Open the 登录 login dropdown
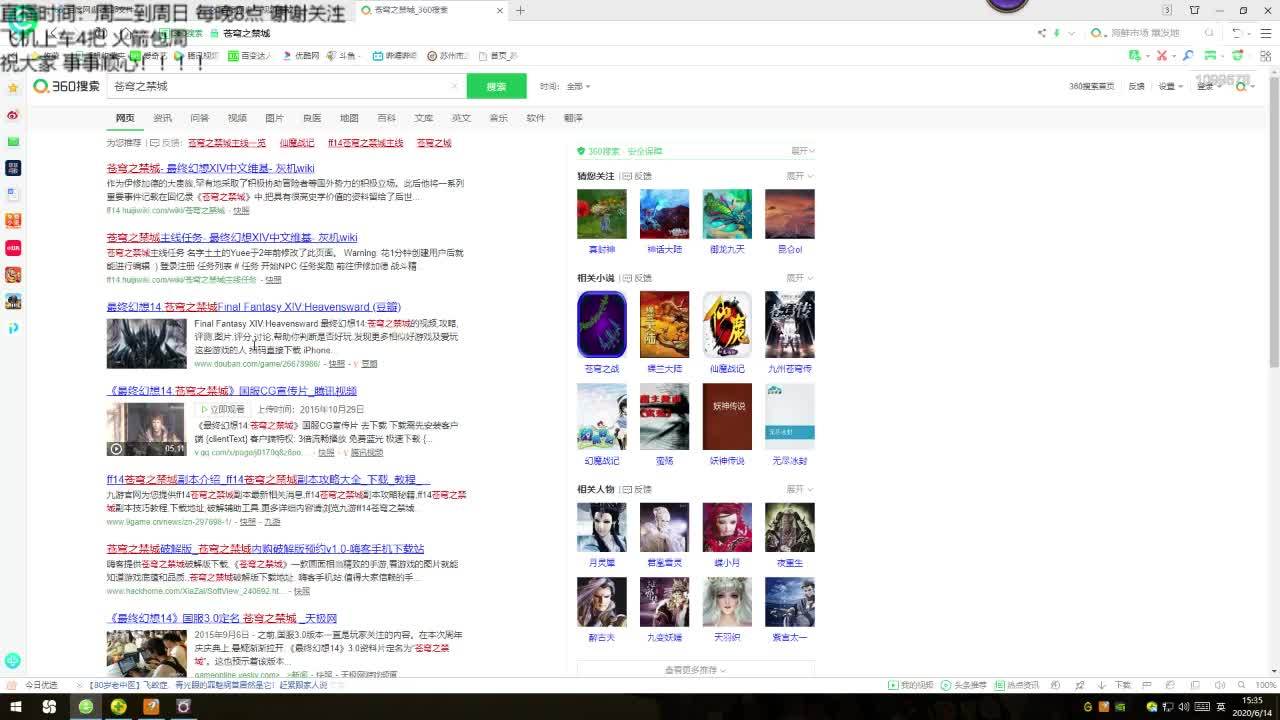The height and width of the screenshot is (720, 1280). (1209, 87)
